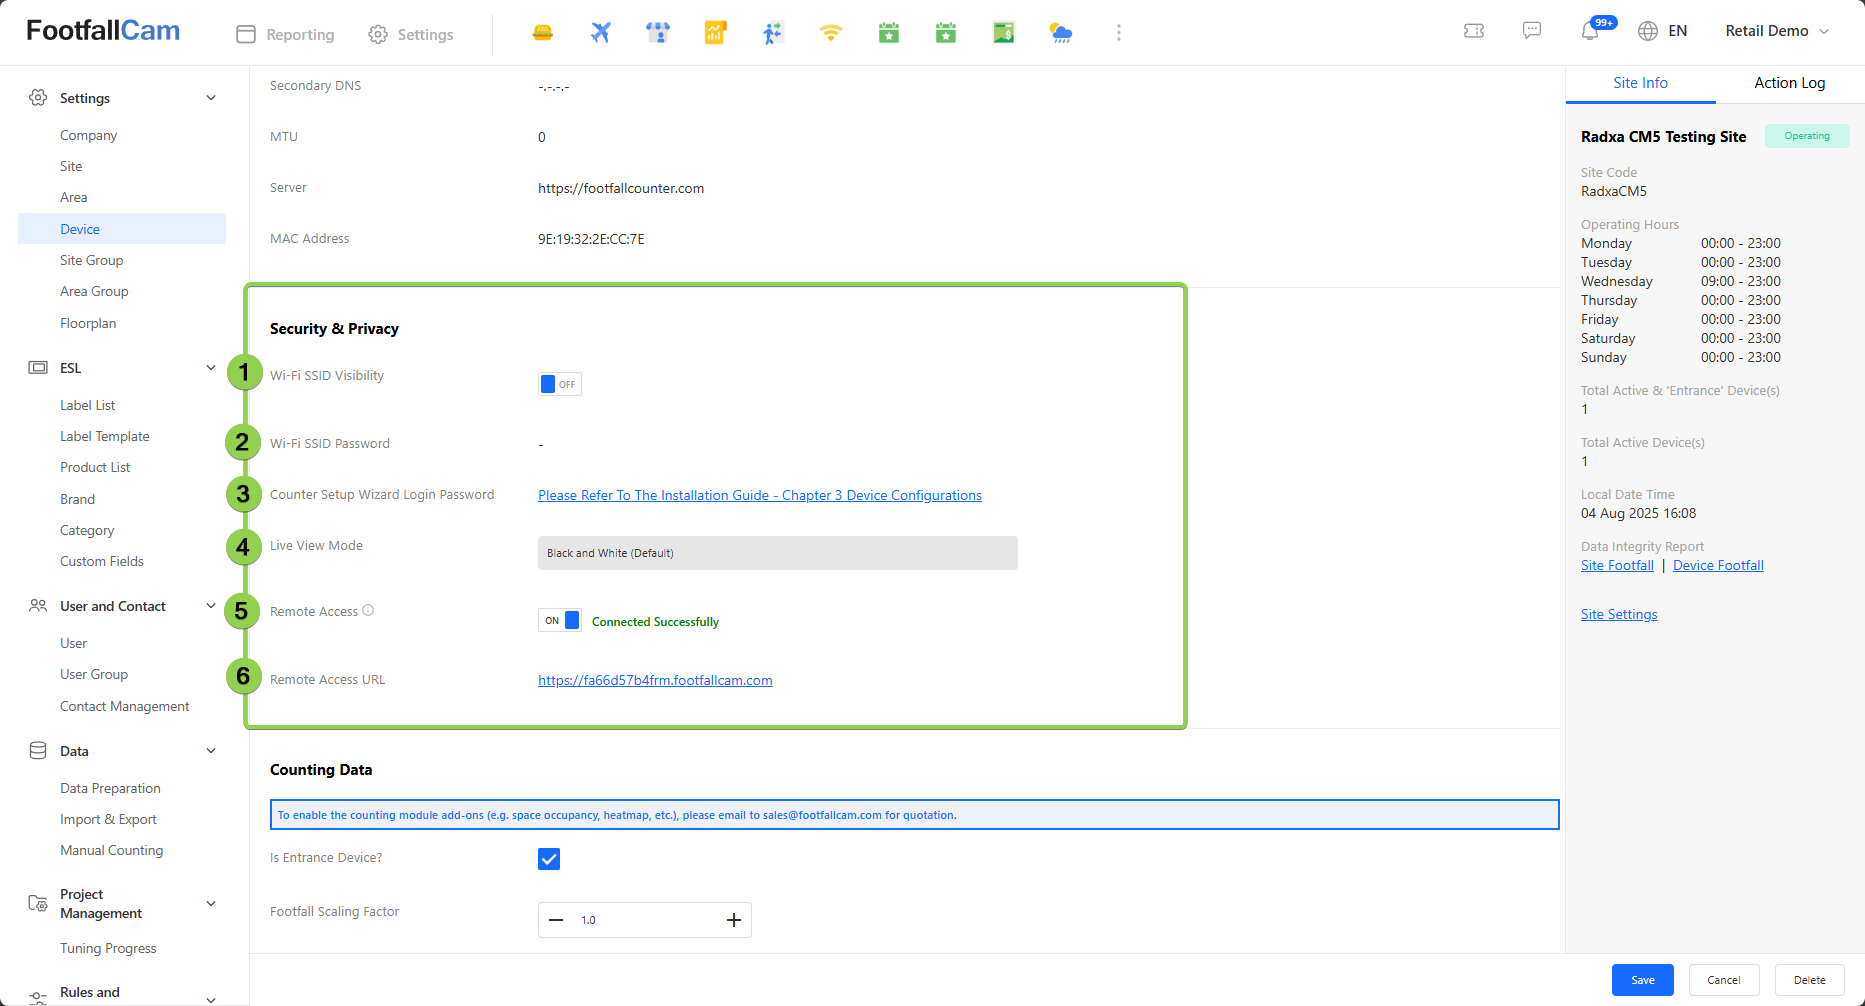
Task: Click the burger icon in top toolbar
Action: 543,33
